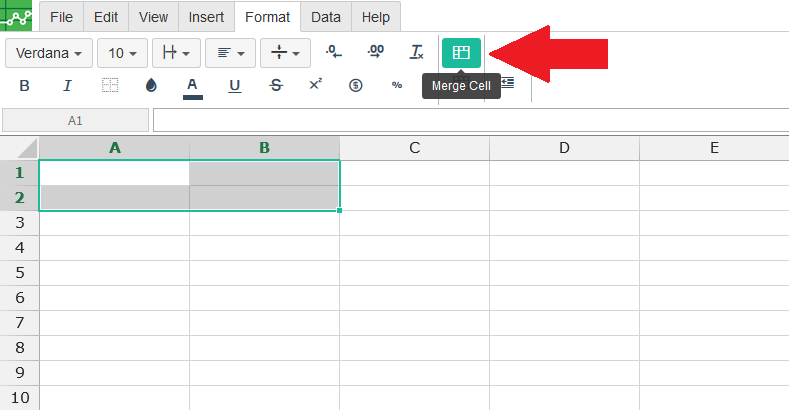
Task: Expand the horizontal text alignment dropdown
Action: (231, 53)
